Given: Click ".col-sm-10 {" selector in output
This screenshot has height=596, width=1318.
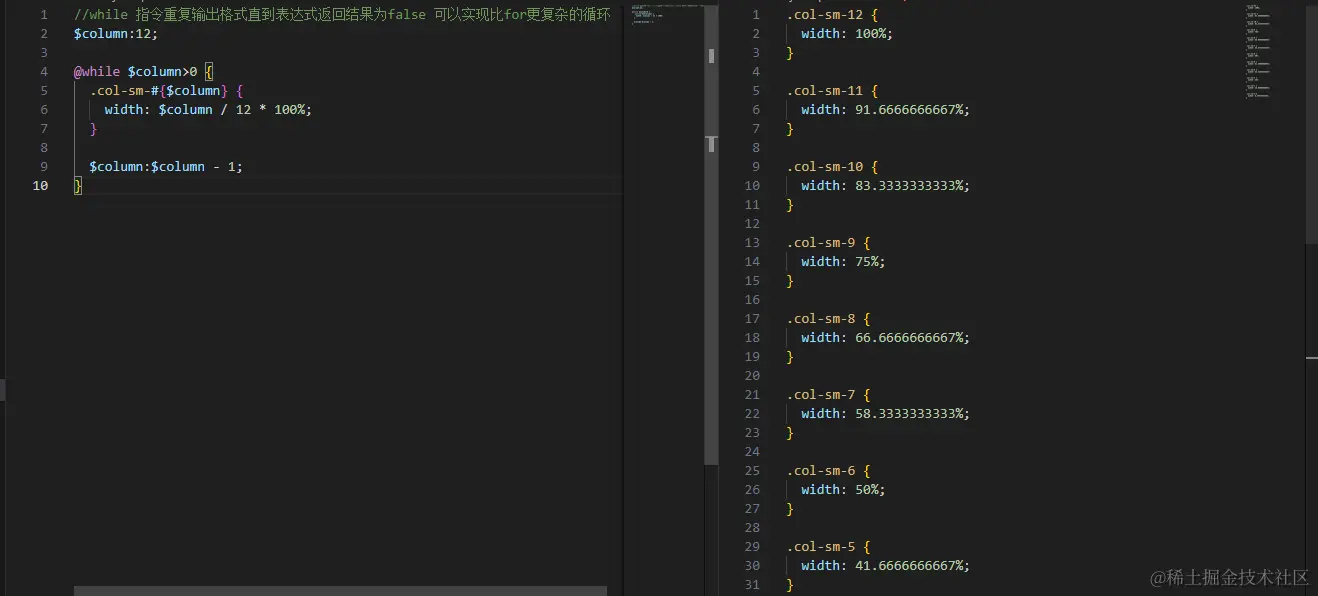Looking at the screenshot, I should tap(832, 167).
